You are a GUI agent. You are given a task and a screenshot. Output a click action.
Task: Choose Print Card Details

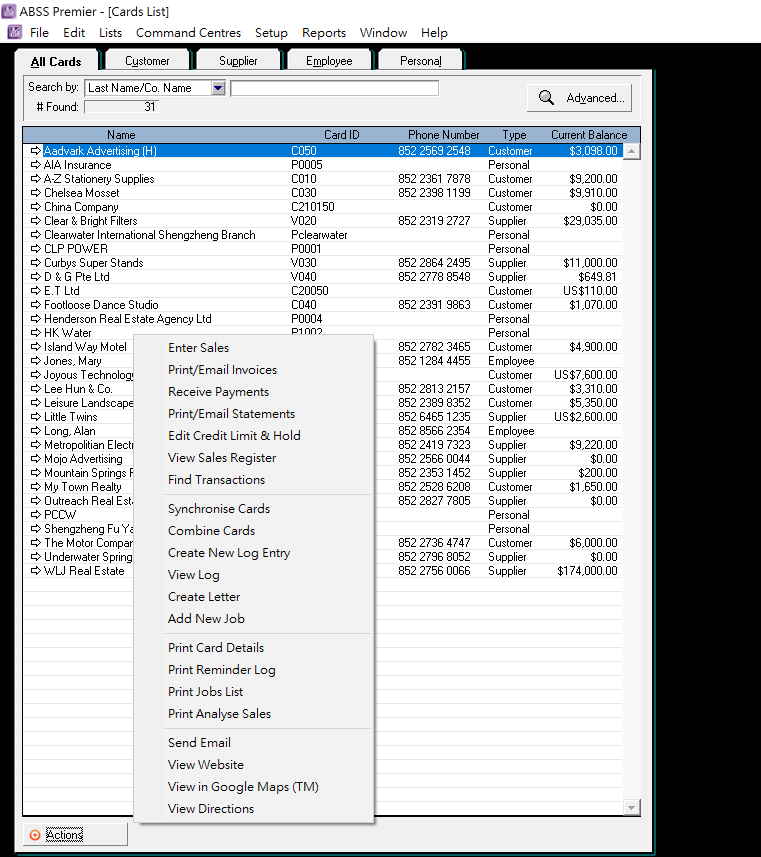(x=216, y=648)
